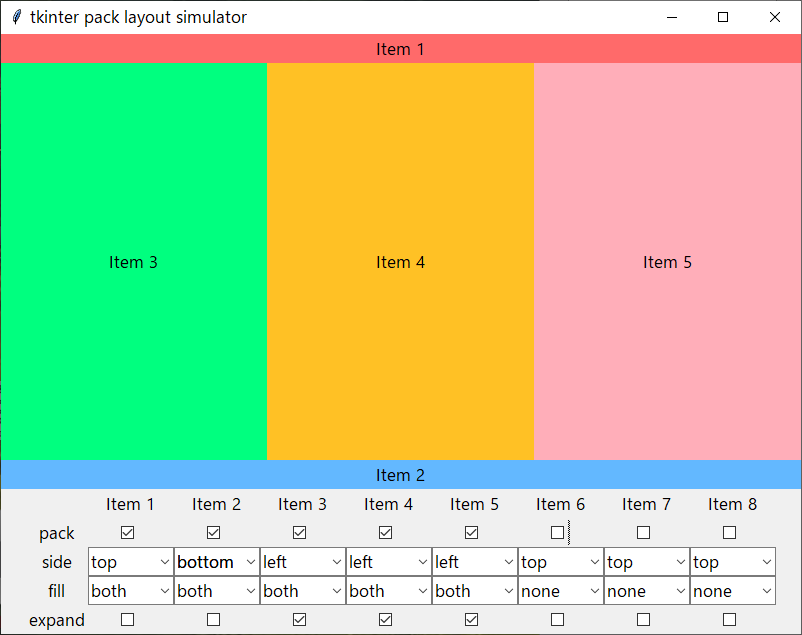Open the side dropdown for Item 4

click(389, 562)
